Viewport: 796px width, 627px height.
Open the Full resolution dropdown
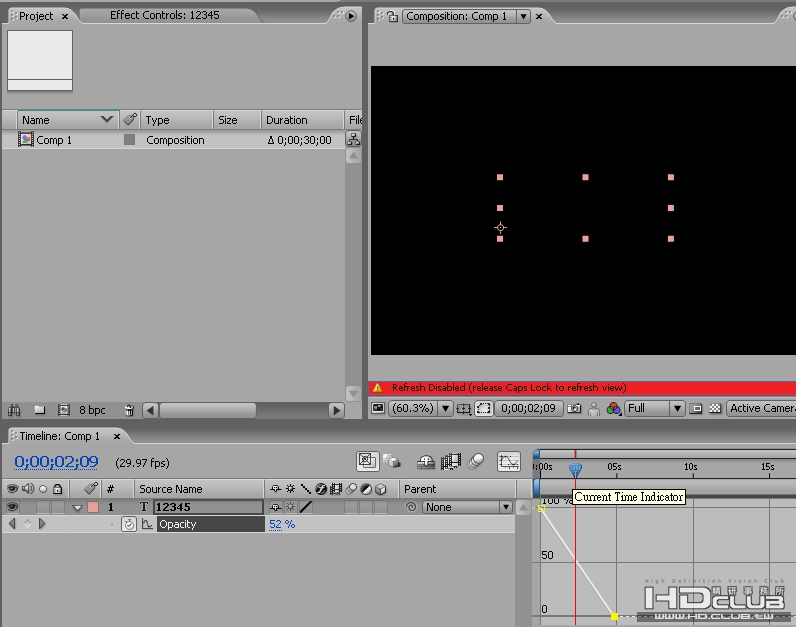tap(655, 408)
